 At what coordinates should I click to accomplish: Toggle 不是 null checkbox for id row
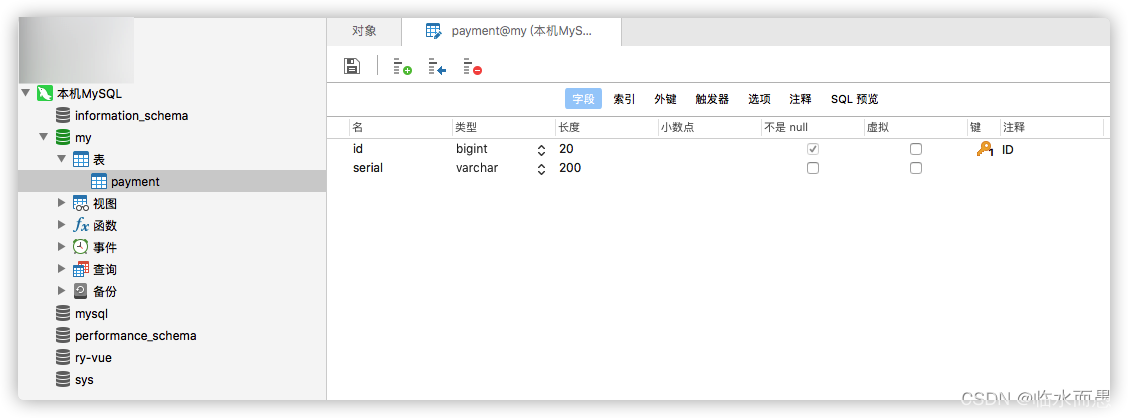click(x=813, y=149)
